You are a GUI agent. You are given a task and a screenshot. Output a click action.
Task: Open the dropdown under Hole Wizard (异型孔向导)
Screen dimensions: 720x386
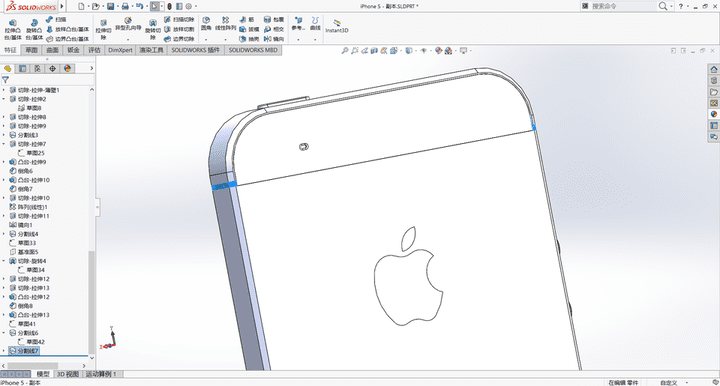[128, 39]
